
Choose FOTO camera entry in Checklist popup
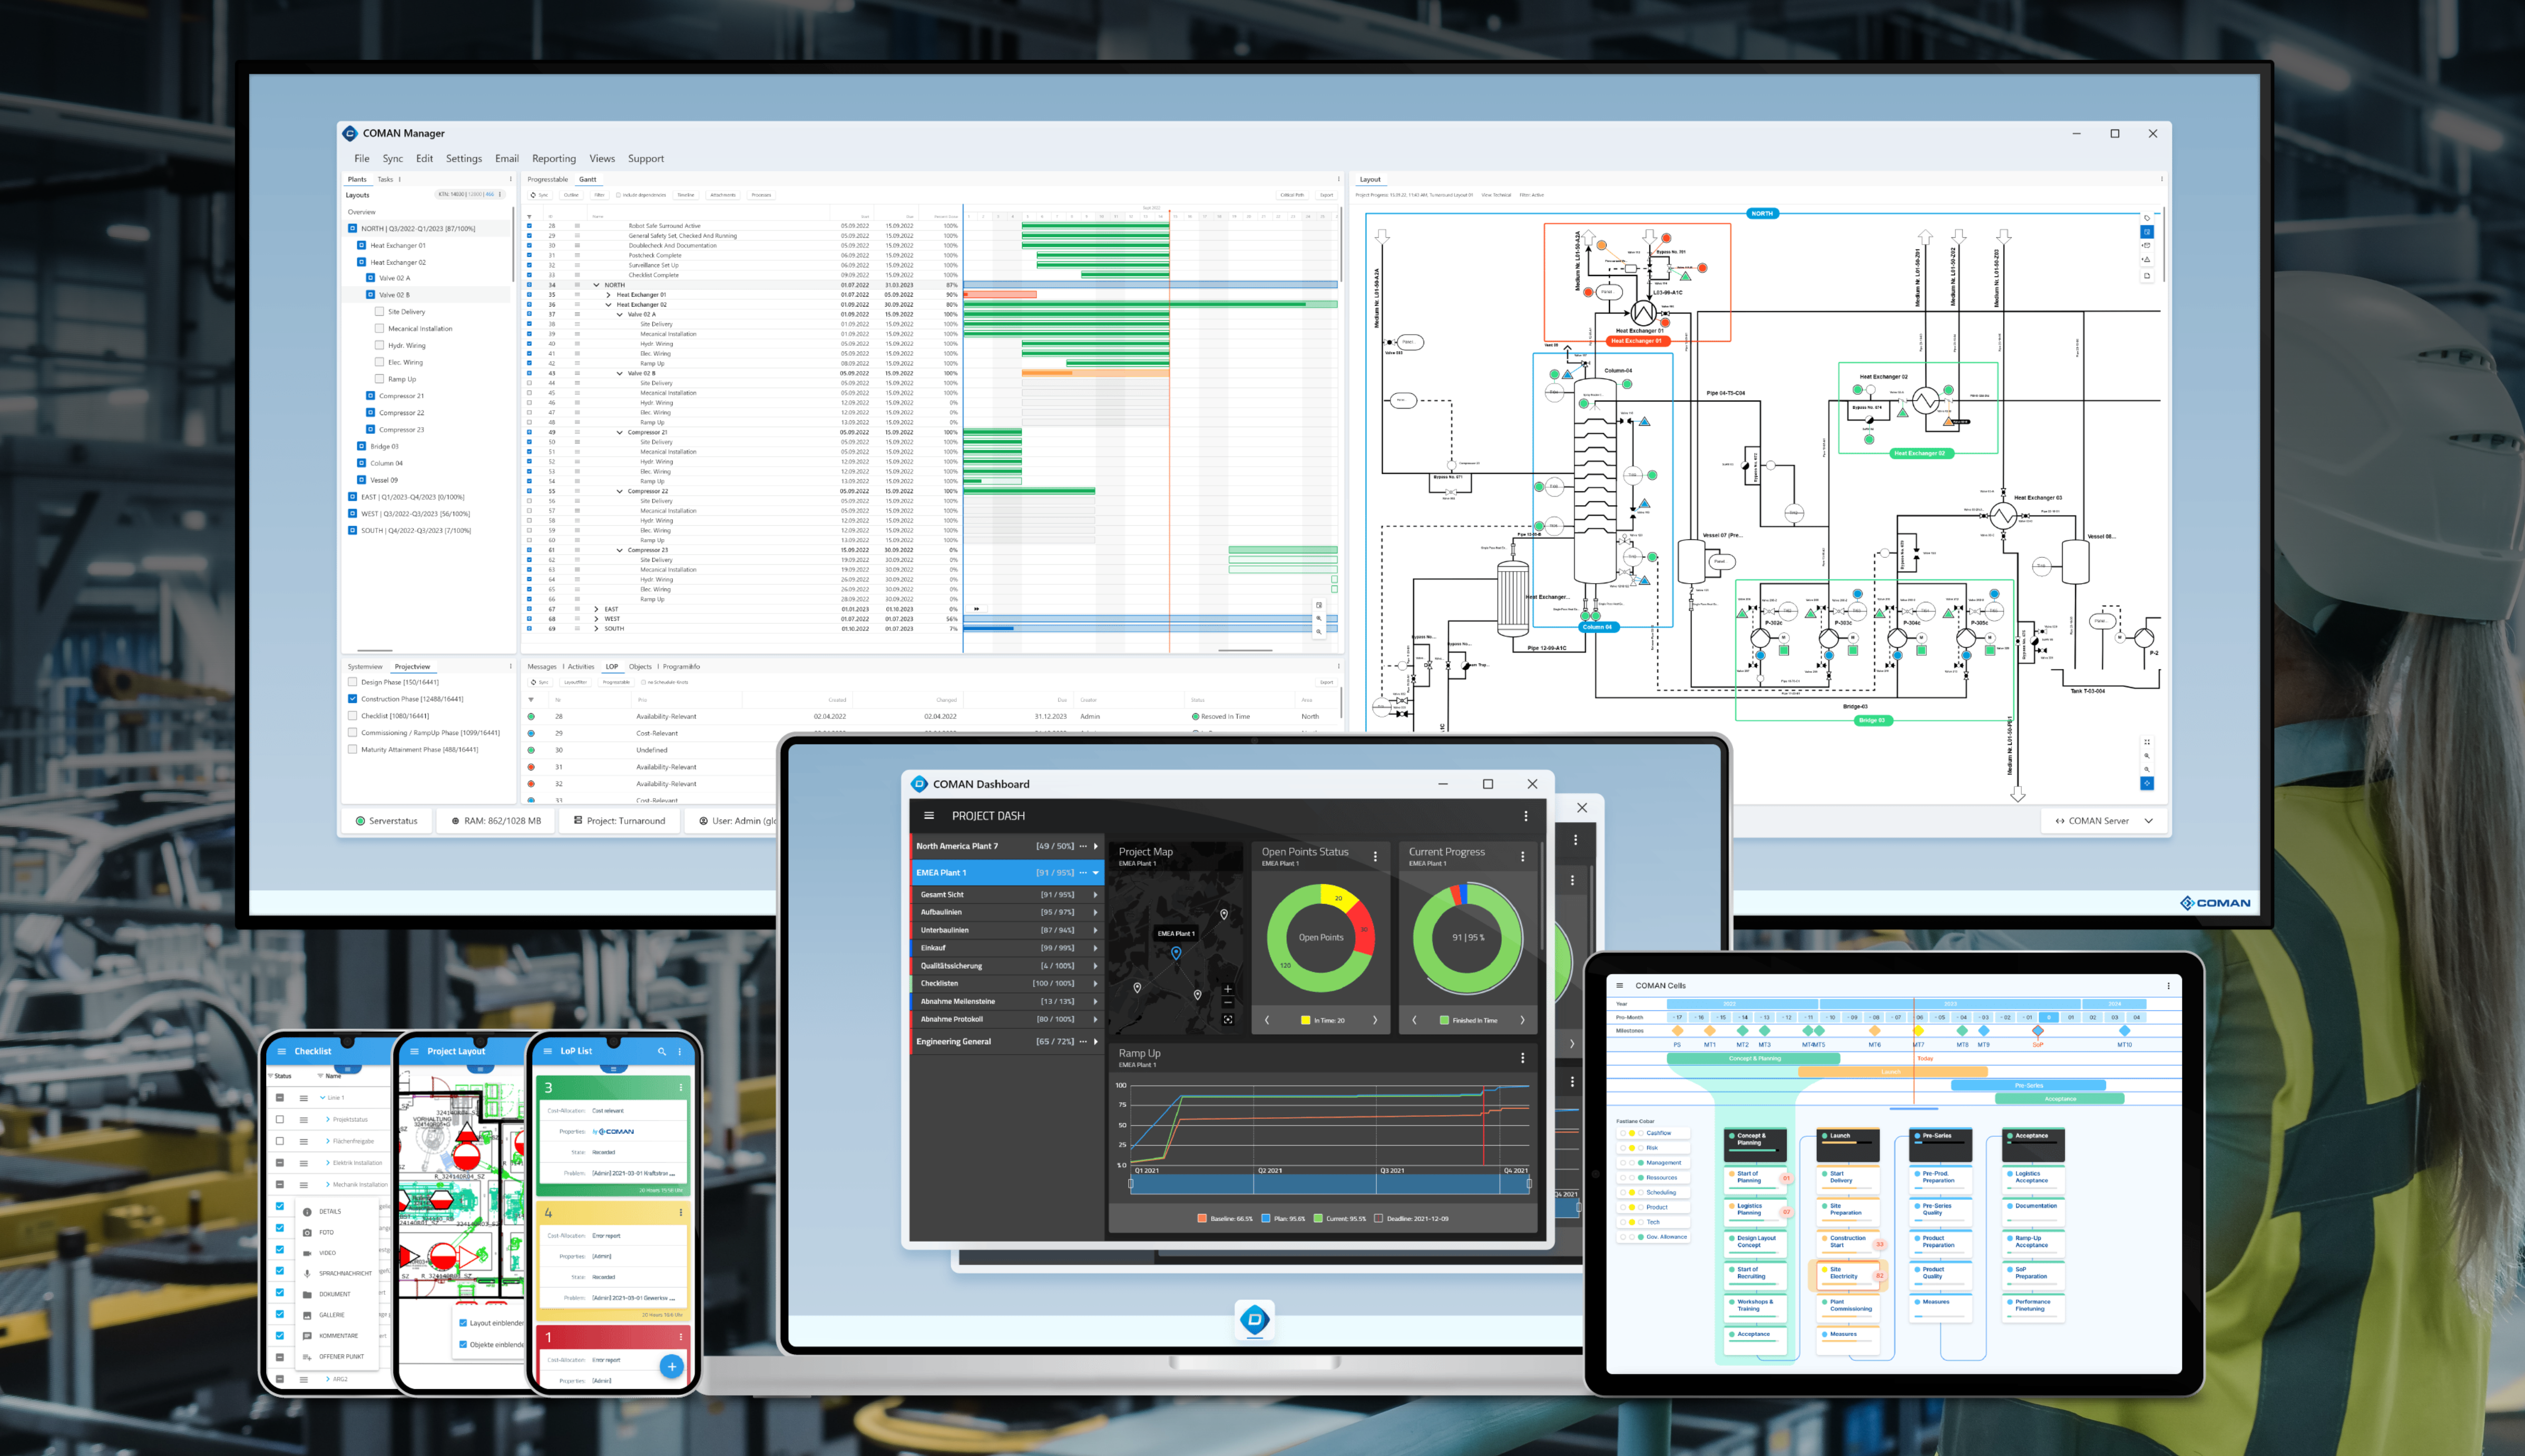[318, 1232]
